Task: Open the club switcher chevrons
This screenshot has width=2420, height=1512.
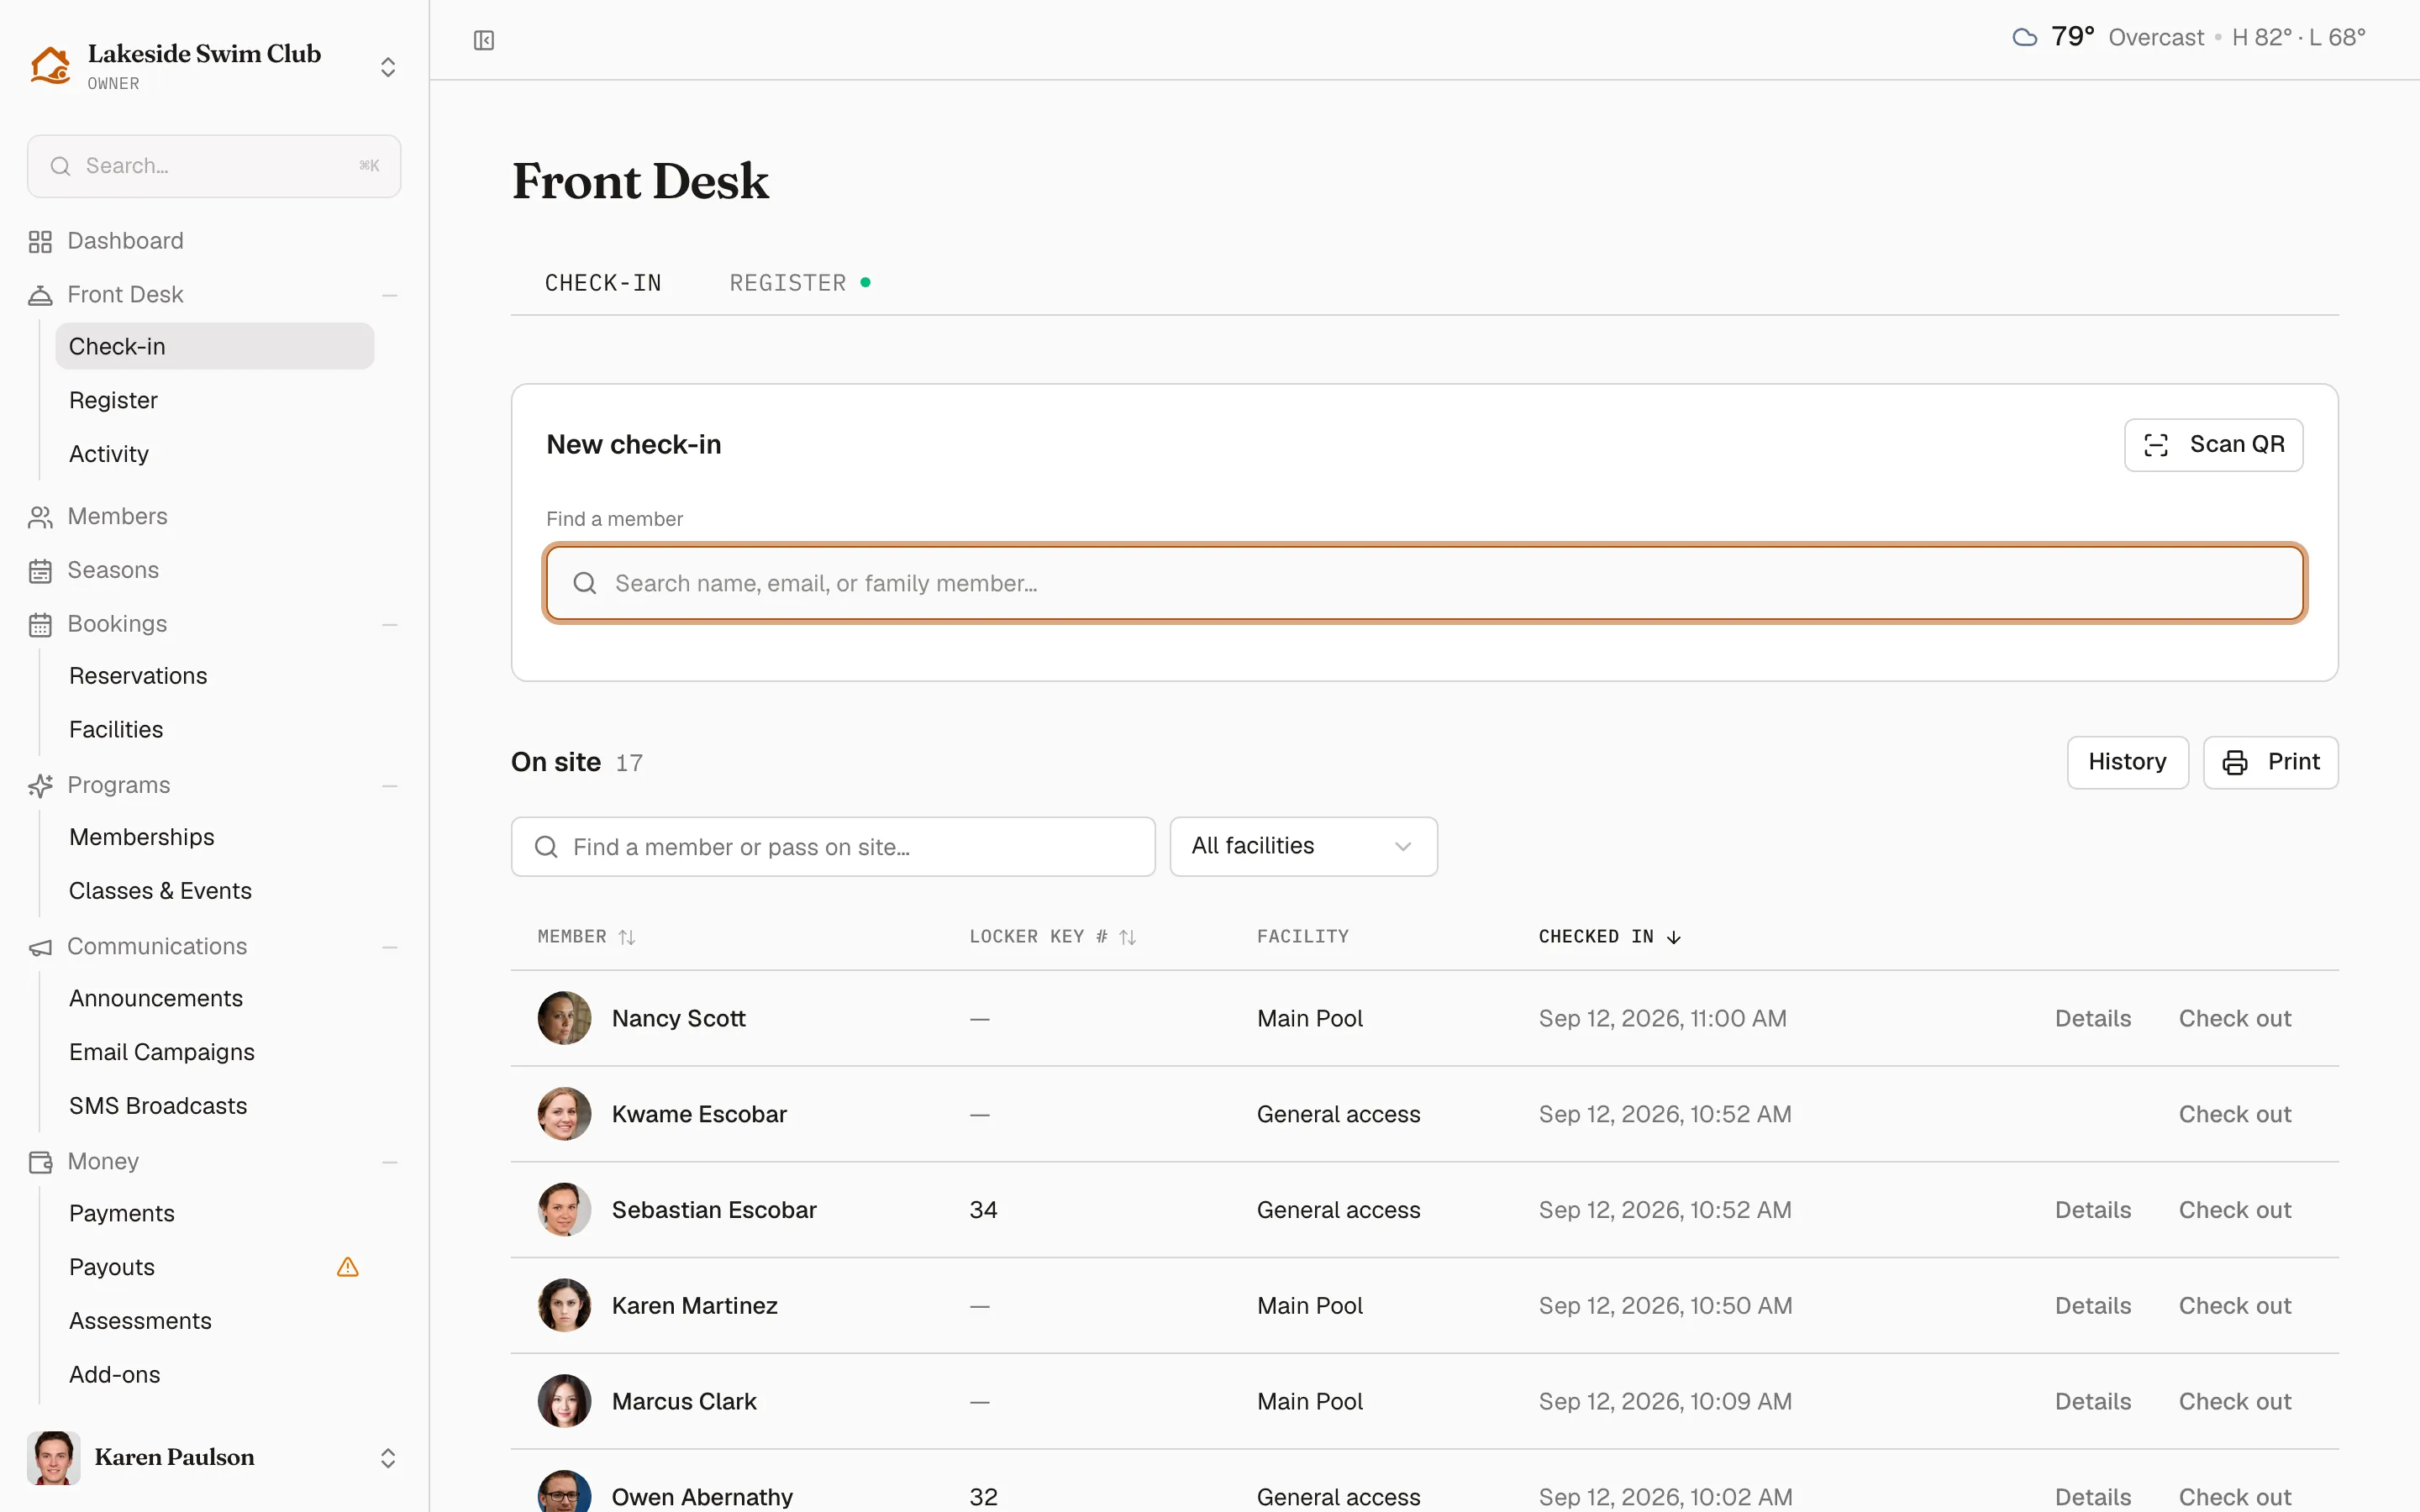Action: [x=388, y=67]
